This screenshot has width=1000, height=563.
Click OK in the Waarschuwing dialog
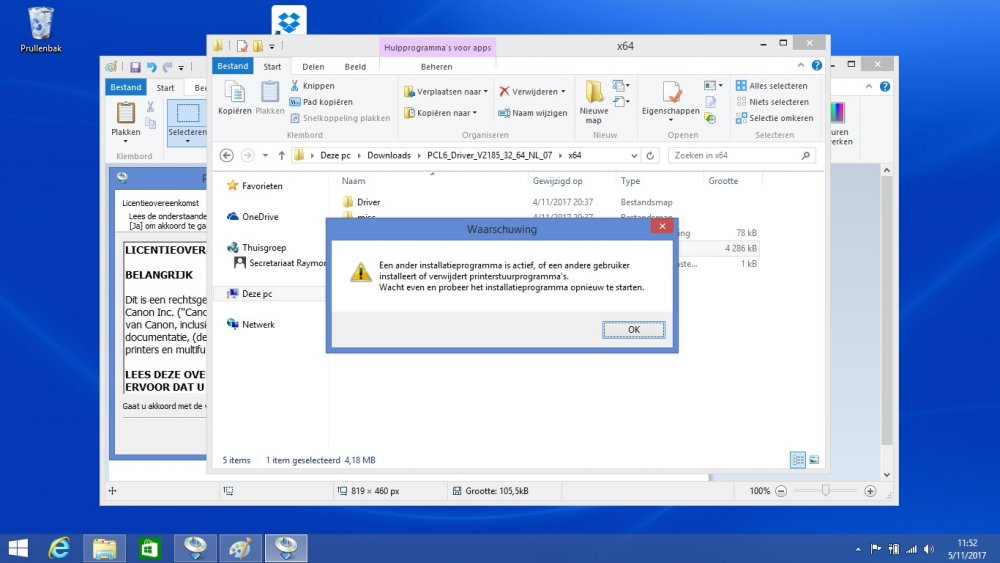point(633,329)
